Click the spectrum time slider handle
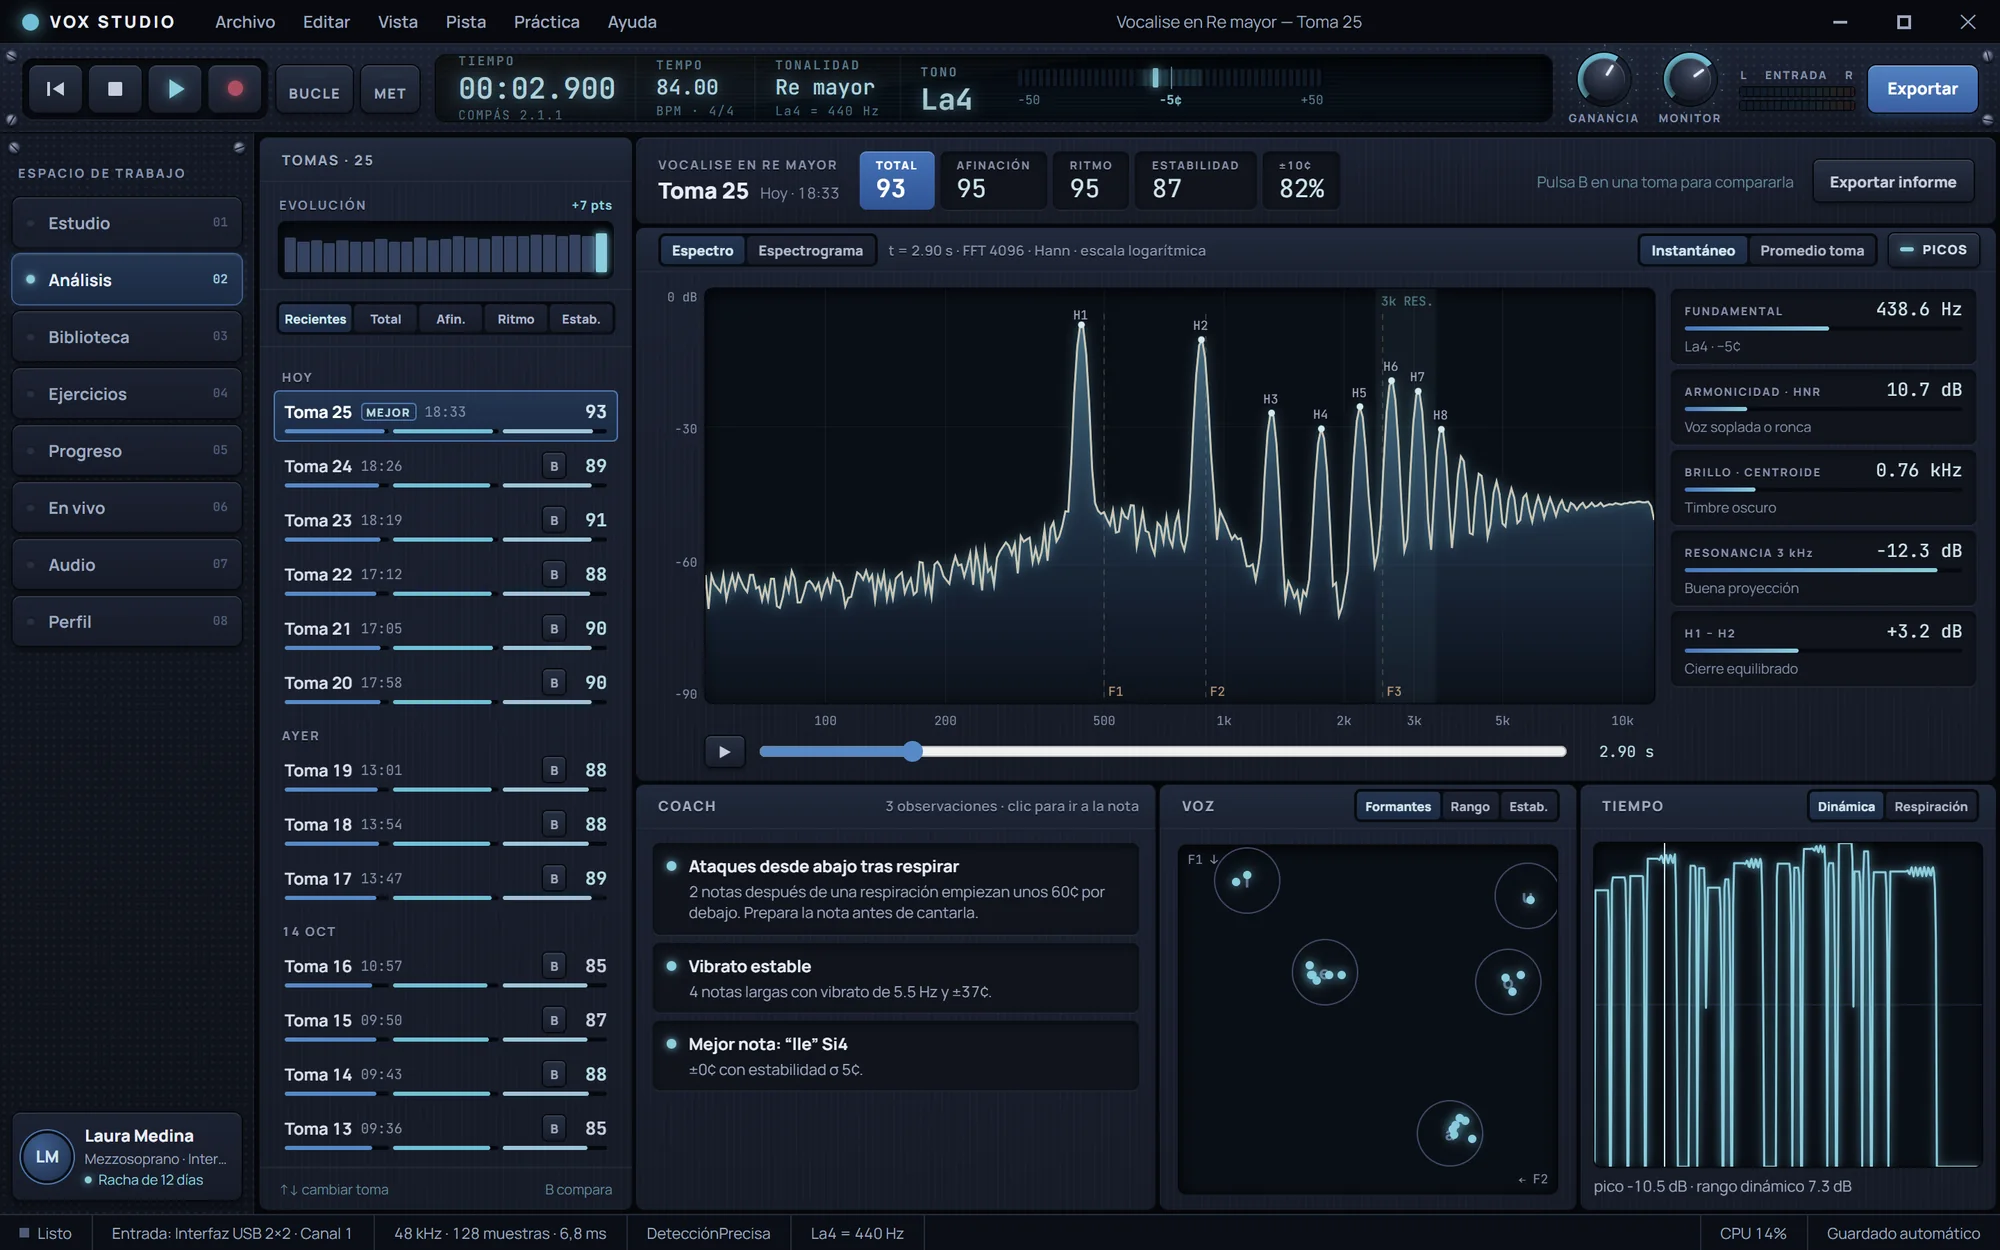 click(912, 751)
